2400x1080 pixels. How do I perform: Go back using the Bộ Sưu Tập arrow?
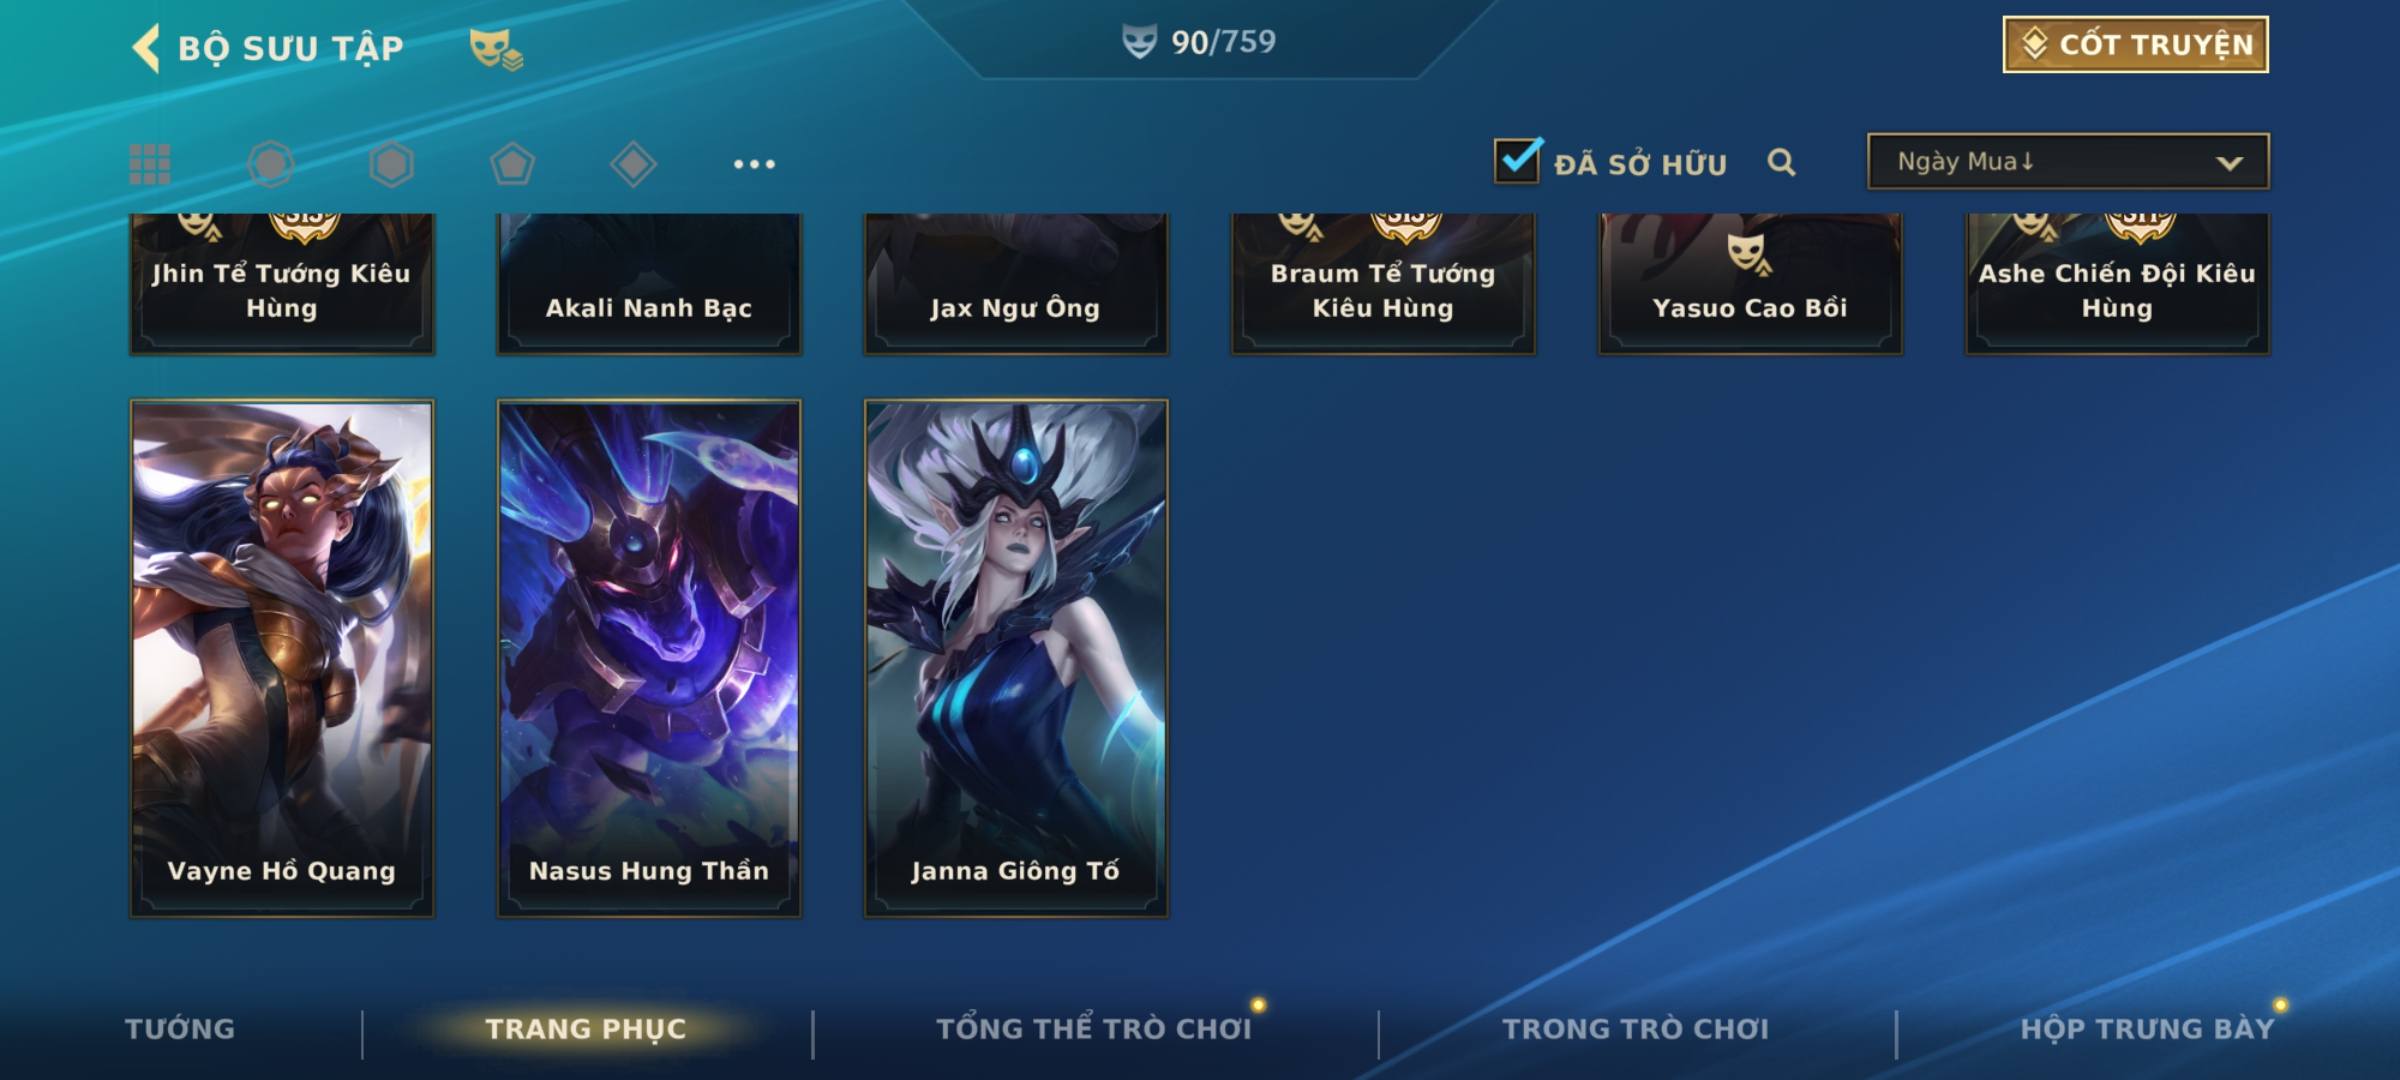click(x=147, y=48)
